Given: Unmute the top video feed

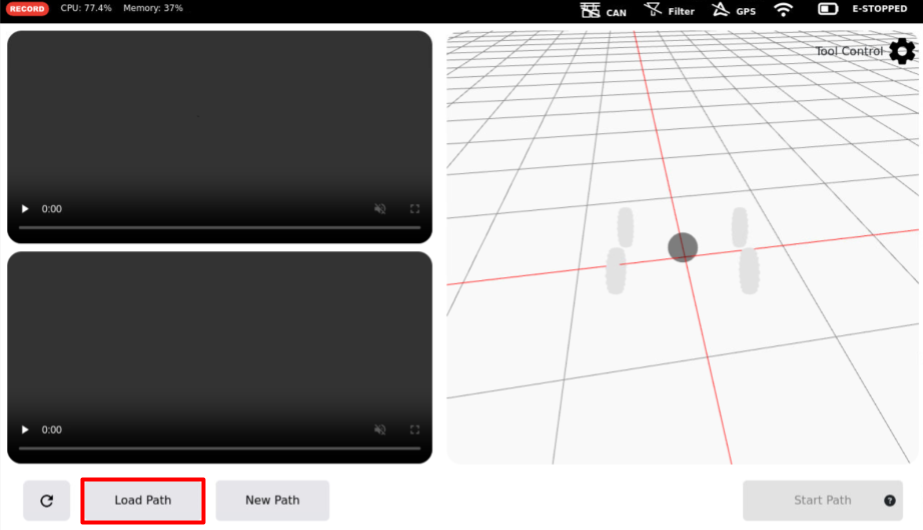Looking at the screenshot, I should coord(380,209).
